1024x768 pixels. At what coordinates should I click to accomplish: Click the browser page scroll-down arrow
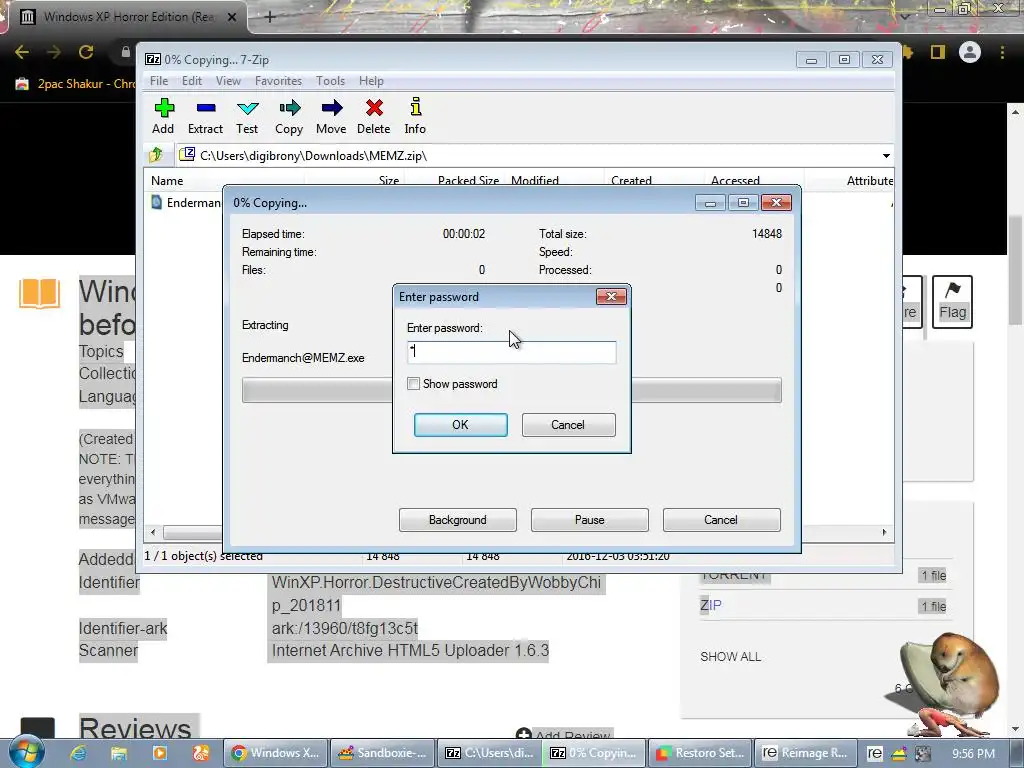pos(1016,729)
